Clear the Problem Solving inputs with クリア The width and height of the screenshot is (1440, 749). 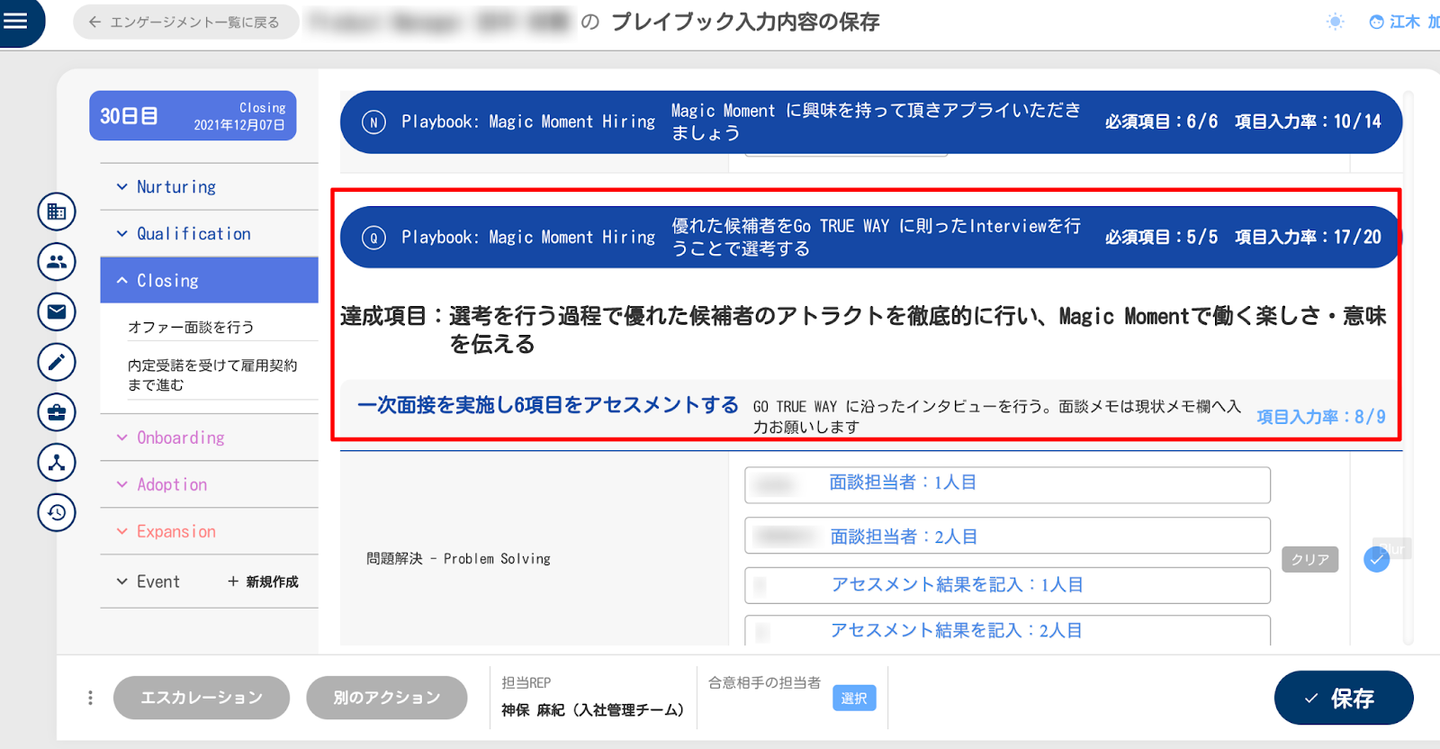point(1310,560)
